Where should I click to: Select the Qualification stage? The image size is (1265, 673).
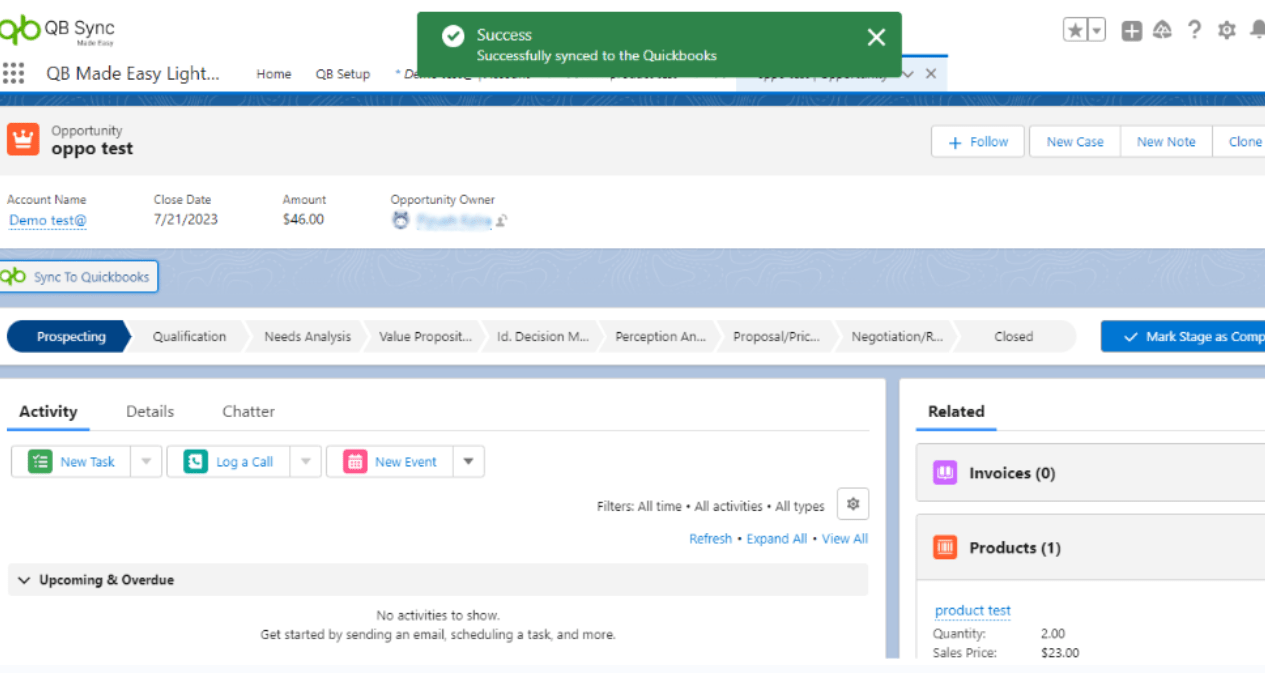tap(189, 337)
